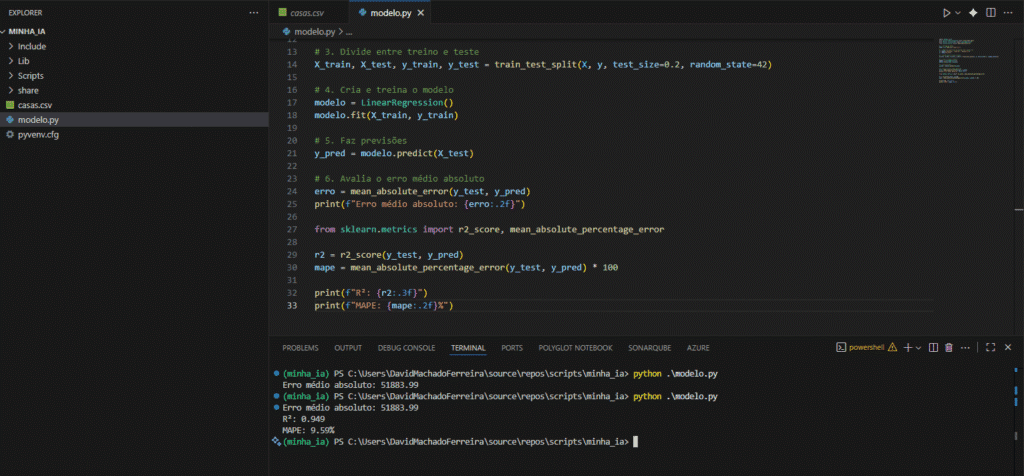Open editor more actions ellipsis menu
1024x476 pixels.
click(1008, 13)
